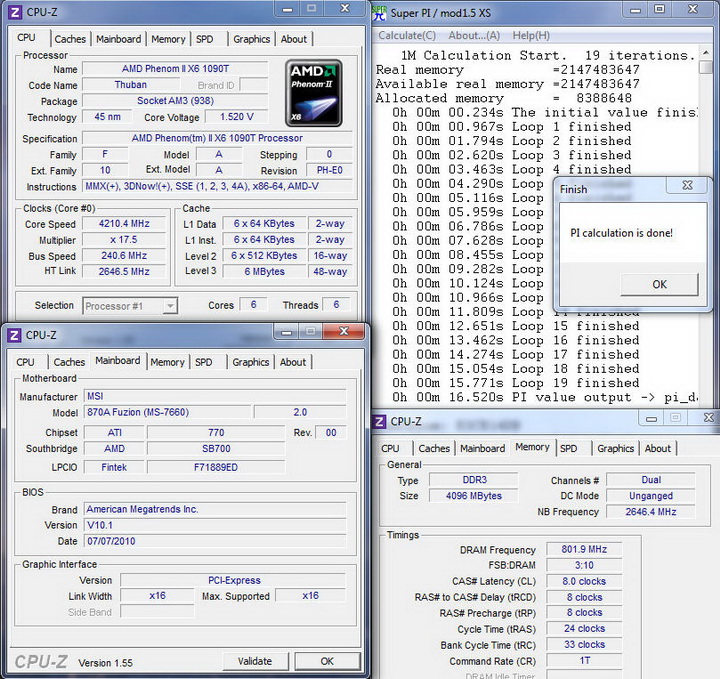Switch to Memory tab in Mainboard window
This screenshot has width=720, height=679.
(x=167, y=362)
